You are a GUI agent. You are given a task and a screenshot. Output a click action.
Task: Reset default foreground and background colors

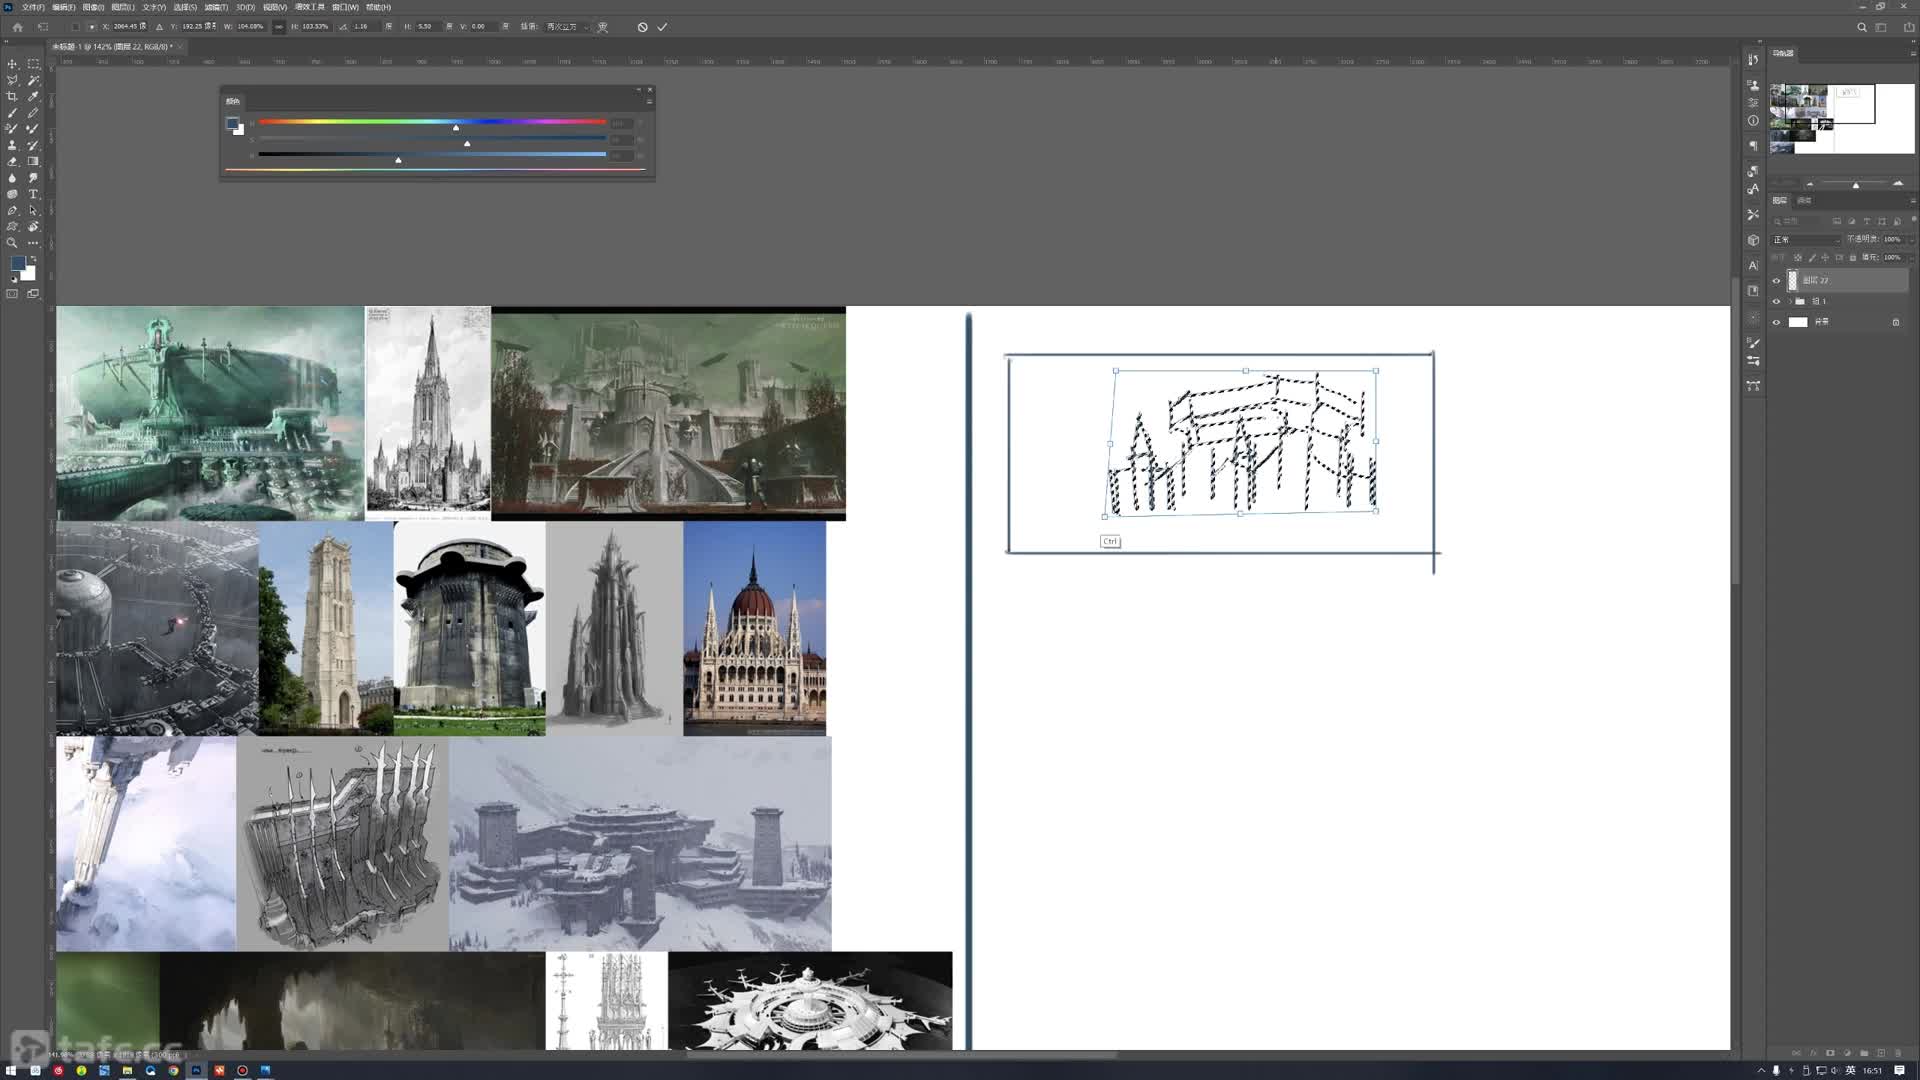click(x=14, y=280)
